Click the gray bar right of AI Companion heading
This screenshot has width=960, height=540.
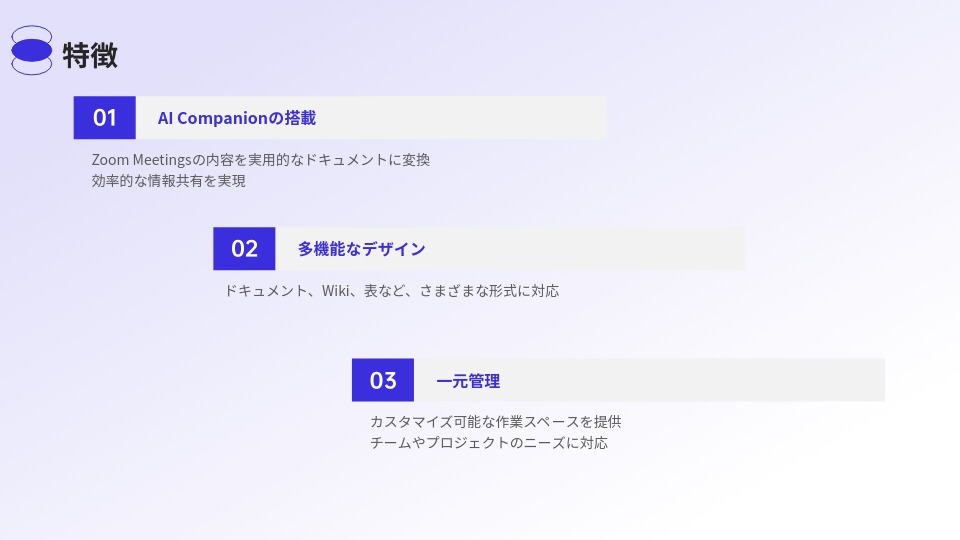coord(462,118)
